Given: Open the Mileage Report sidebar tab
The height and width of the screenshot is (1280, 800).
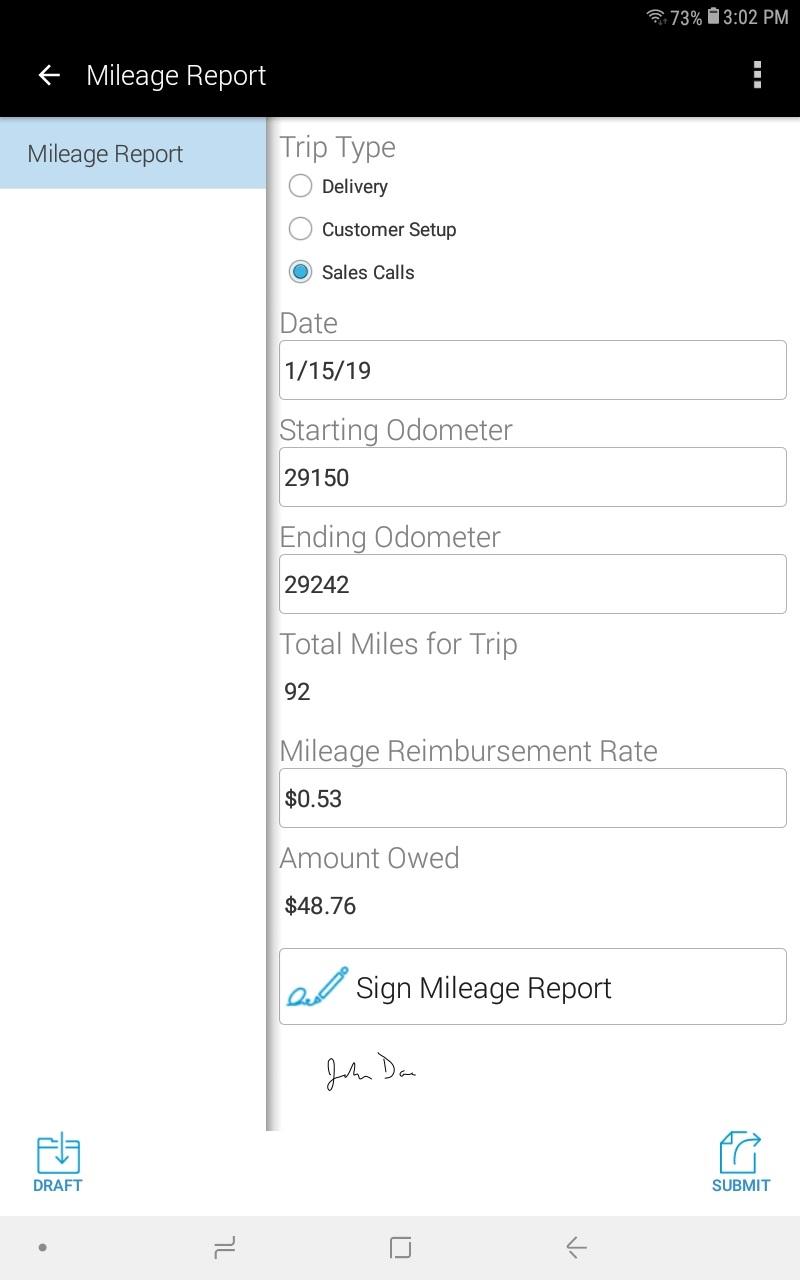Looking at the screenshot, I should pos(133,154).
